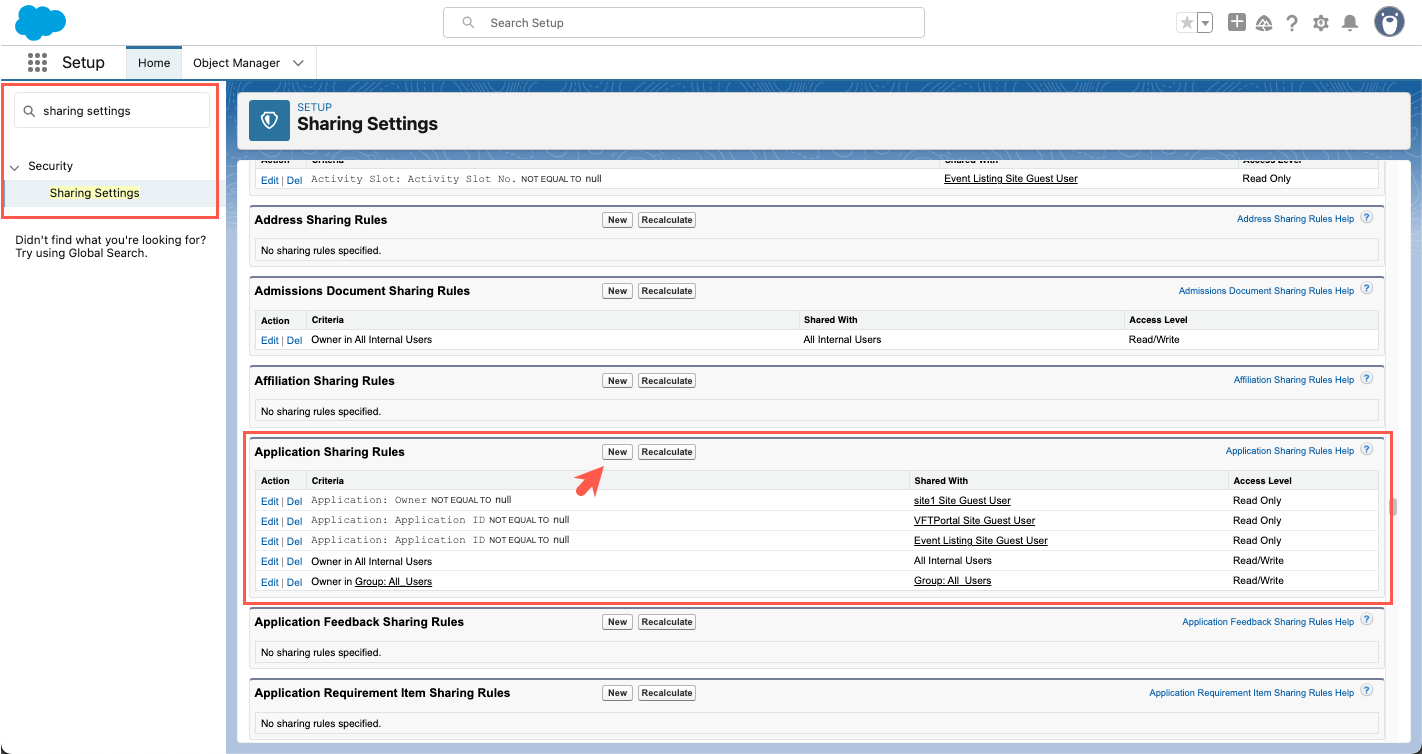This screenshot has width=1422, height=754.
Task: Click help icon beside Address Sharing Rules Help
Action: (x=1367, y=218)
